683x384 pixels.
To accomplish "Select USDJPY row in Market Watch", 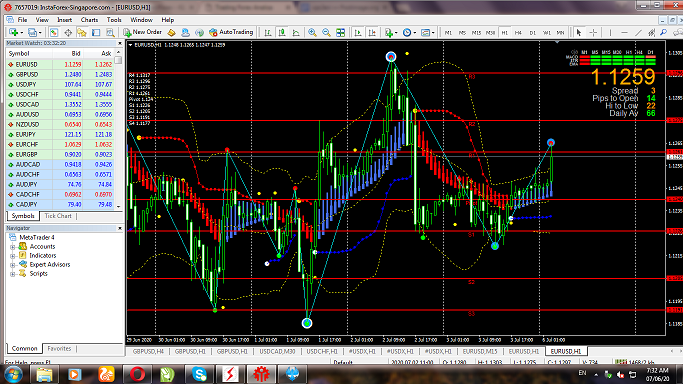I will pos(61,84).
